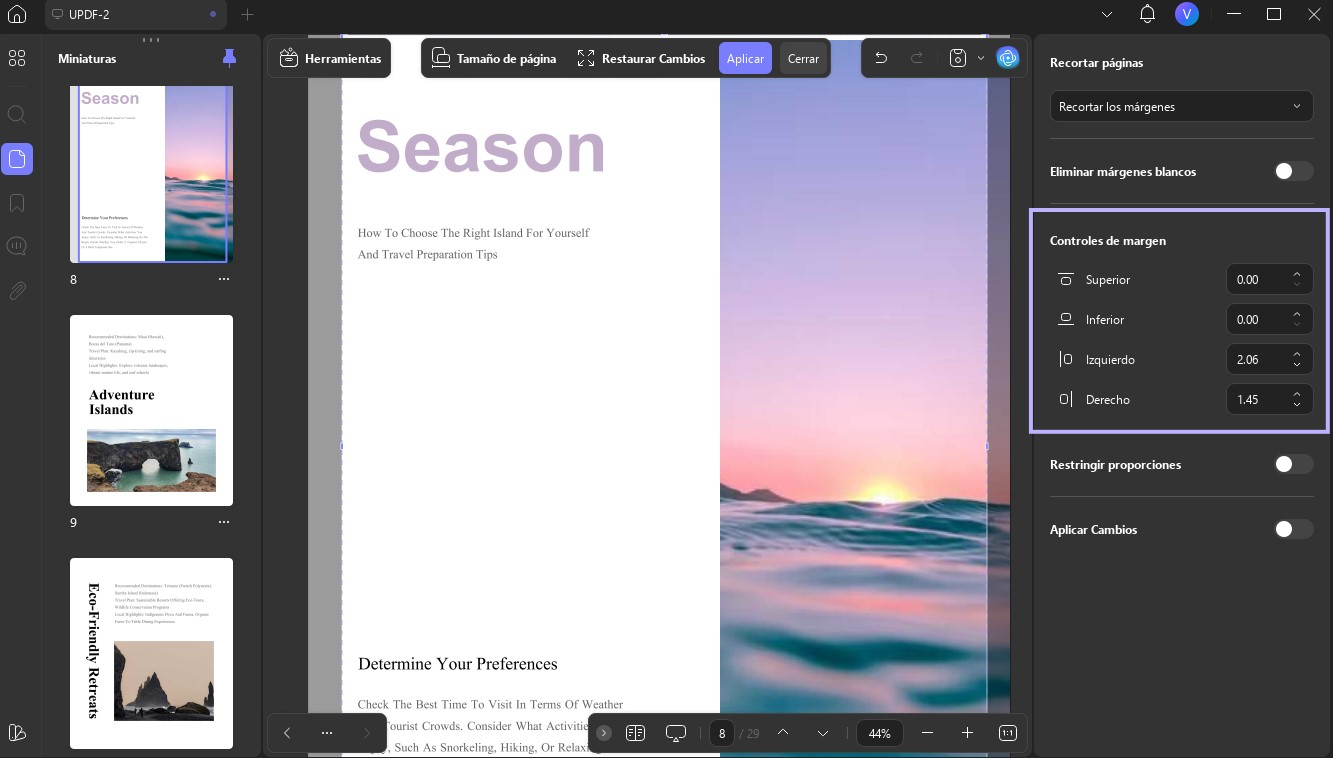Click the notifications bell icon
This screenshot has height=758, width=1333.
click(1148, 14)
